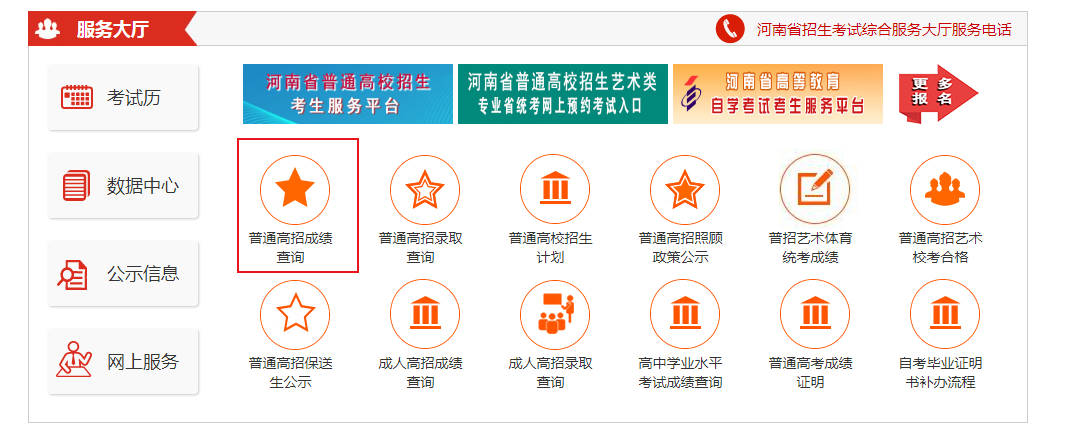This screenshot has width=1072, height=433.
Task: Open the 考试历 sidebar item
Action: (123, 98)
